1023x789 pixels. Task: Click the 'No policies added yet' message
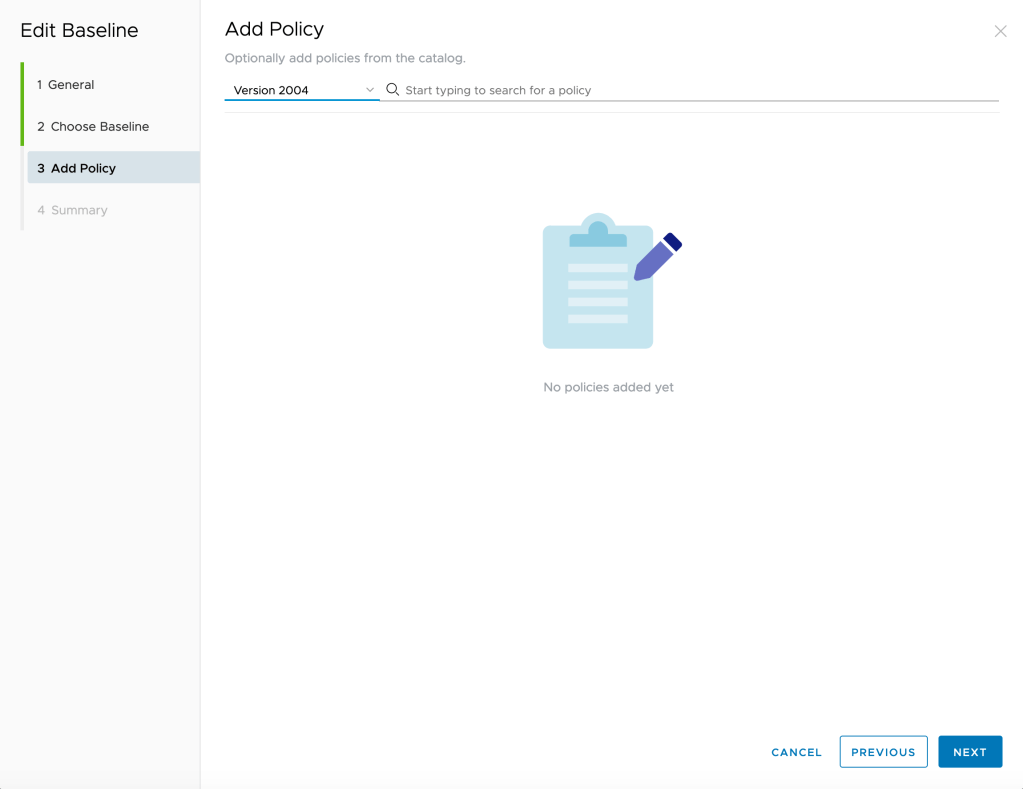coord(608,387)
